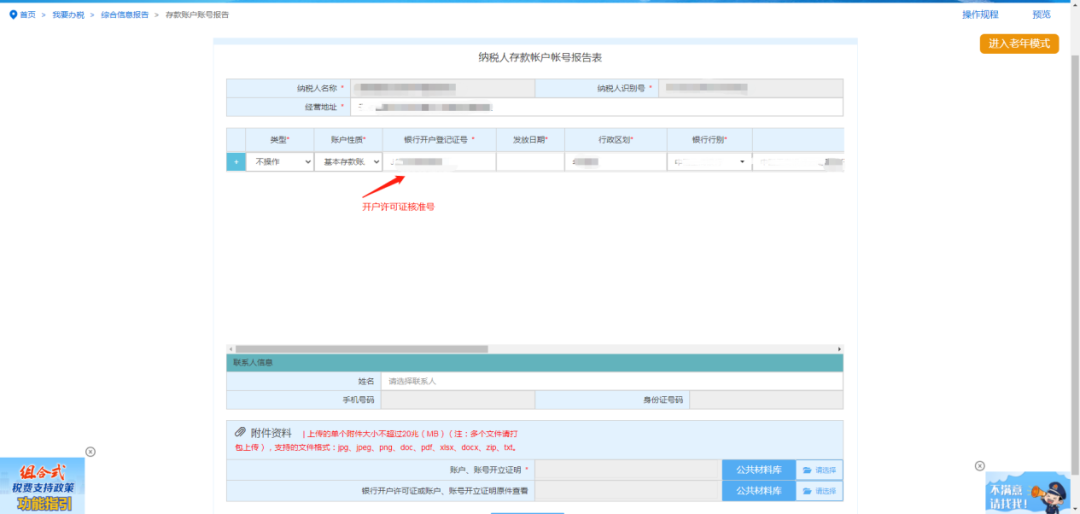Open the 操作规程 link

(x=980, y=15)
